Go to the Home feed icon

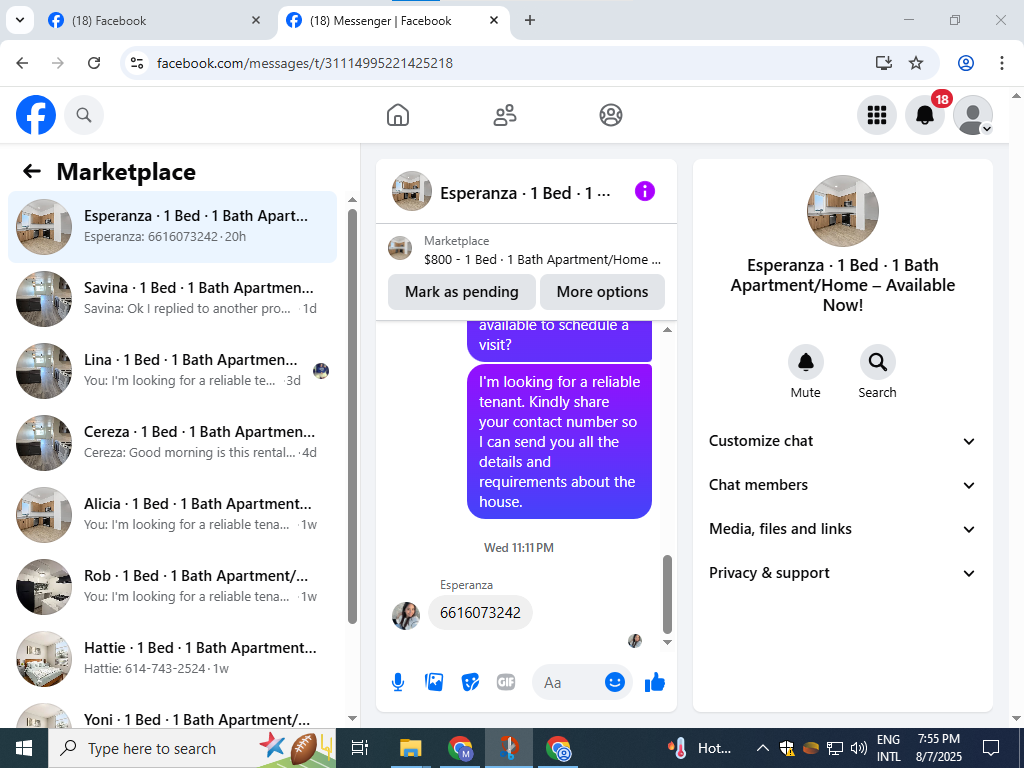(398, 115)
